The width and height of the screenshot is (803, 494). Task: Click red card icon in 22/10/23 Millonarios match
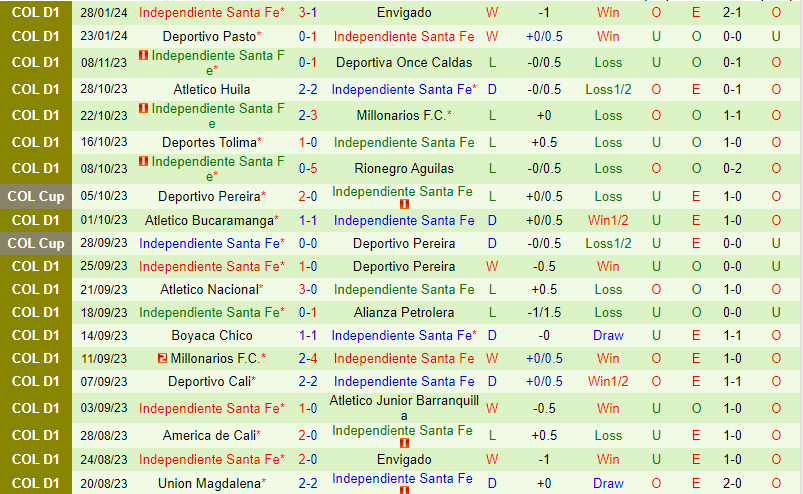click(x=144, y=108)
